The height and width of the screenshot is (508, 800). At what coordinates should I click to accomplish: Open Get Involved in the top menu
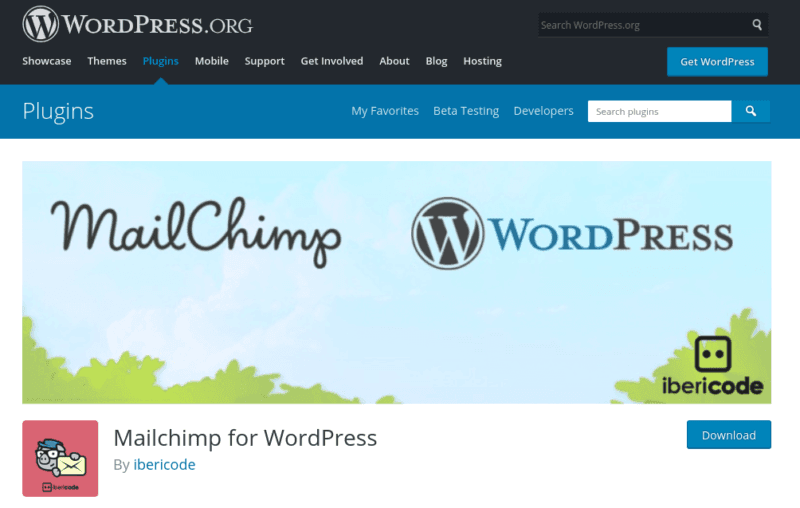332,61
